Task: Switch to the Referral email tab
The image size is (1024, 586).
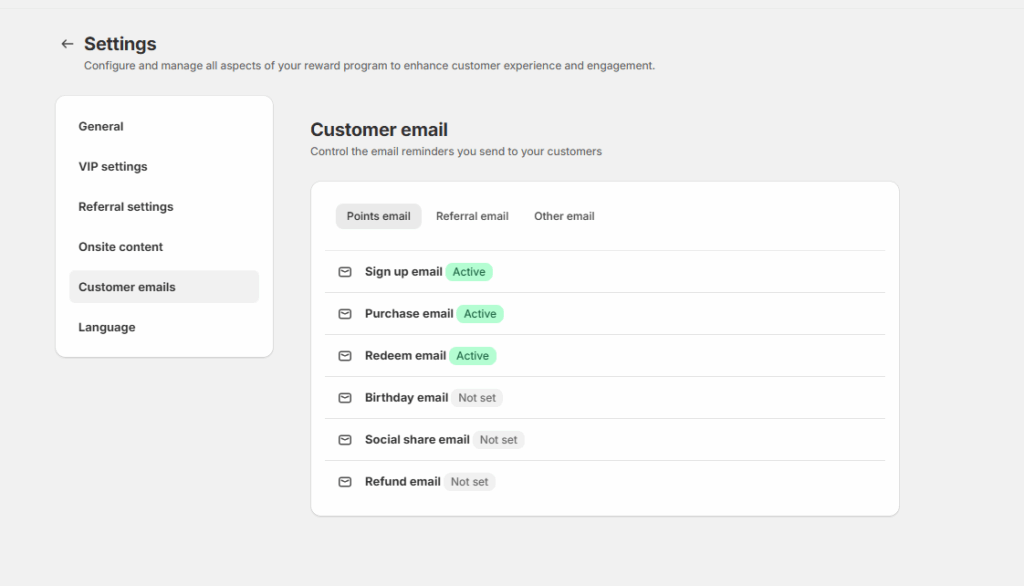Action: coord(472,216)
